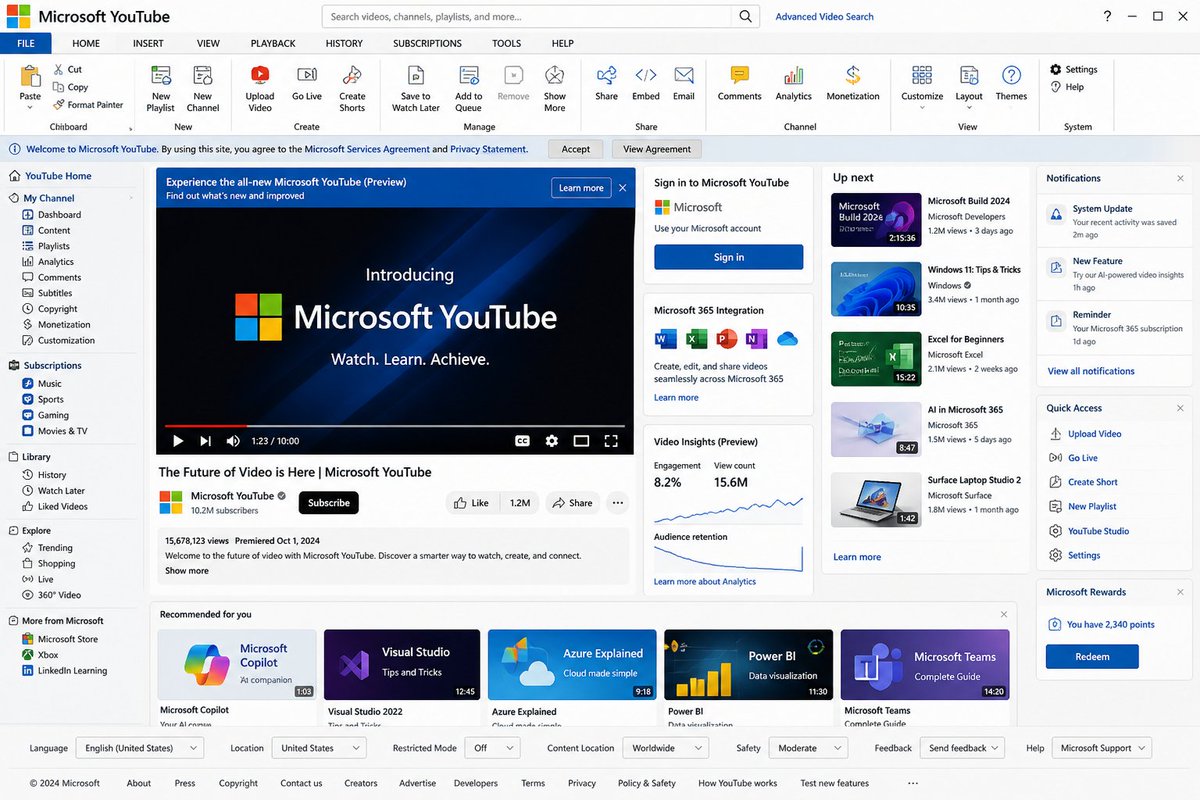Viewport: 1200px width, 800px height.
Task: Click the audience retention chart
Action: (x=728, y=558)
